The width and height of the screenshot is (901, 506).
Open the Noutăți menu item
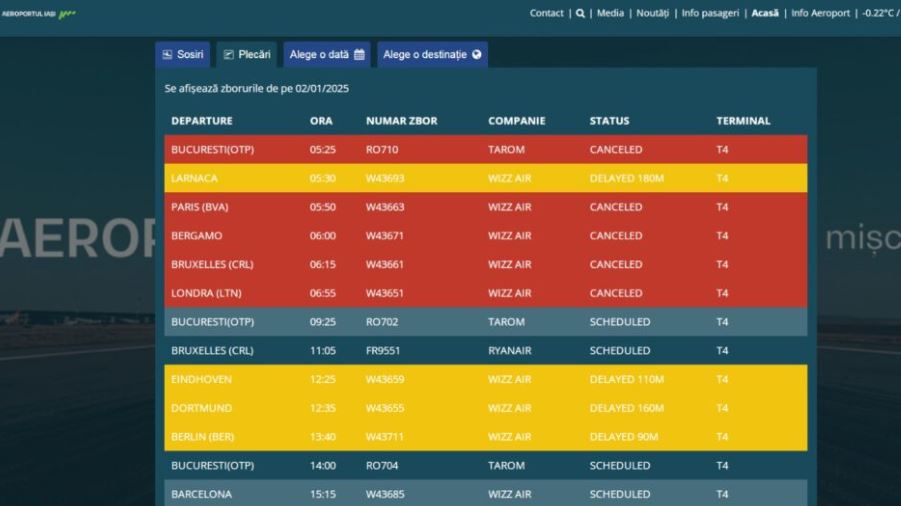click(653, 13)
